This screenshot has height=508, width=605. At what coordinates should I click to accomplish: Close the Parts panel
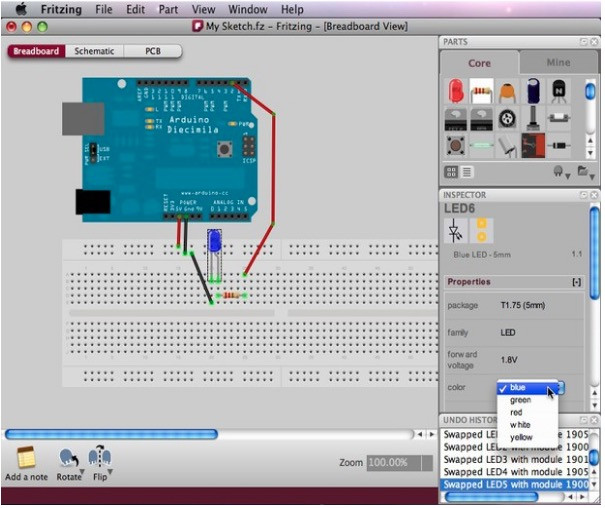(x=594, y=41)
